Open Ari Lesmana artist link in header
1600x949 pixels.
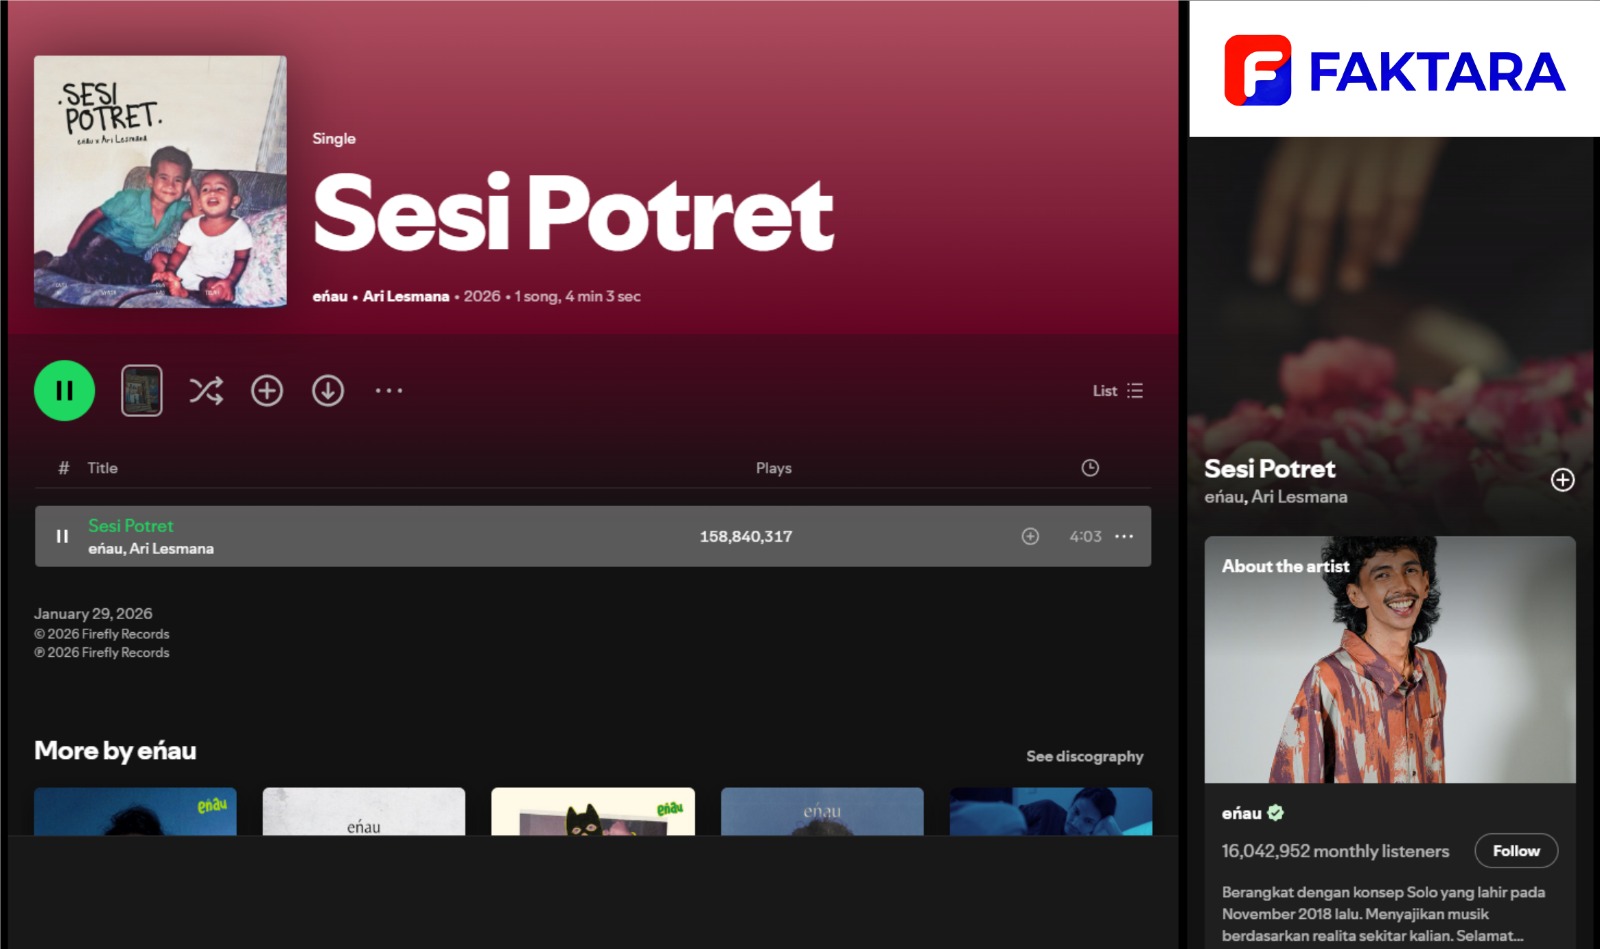(x=406, y=297)
